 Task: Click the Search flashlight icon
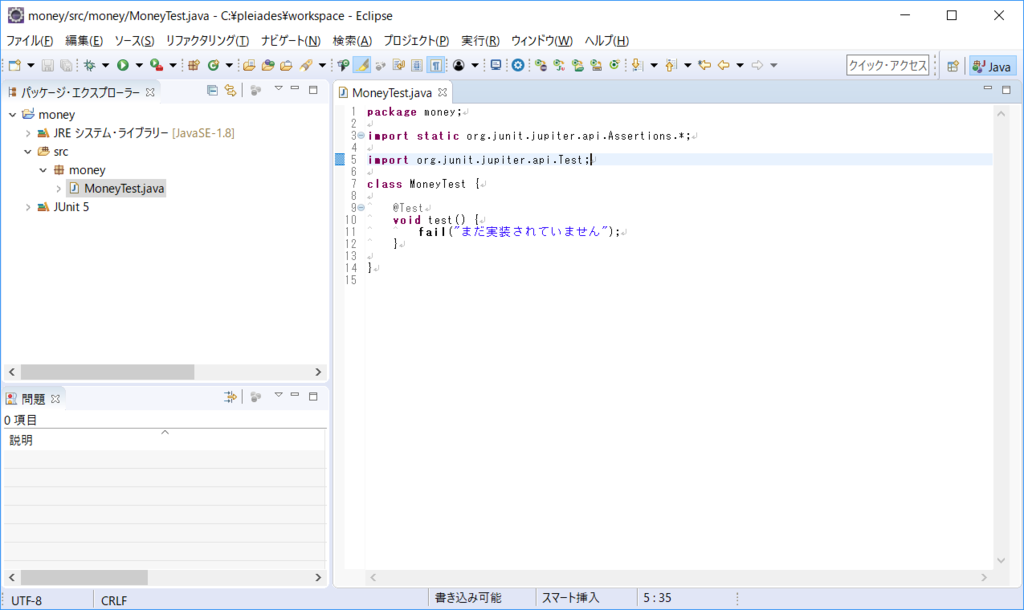(x=306, y=65)
